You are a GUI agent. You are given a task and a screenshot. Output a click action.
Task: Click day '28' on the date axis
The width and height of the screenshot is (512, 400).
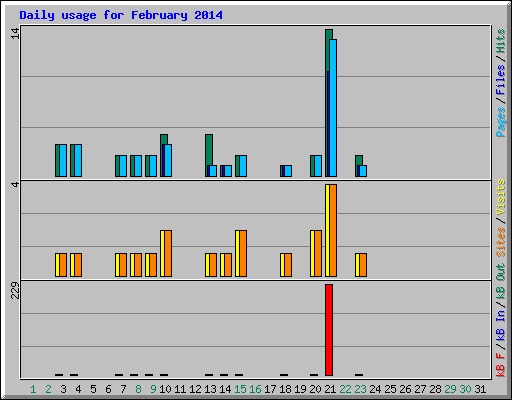435,389
